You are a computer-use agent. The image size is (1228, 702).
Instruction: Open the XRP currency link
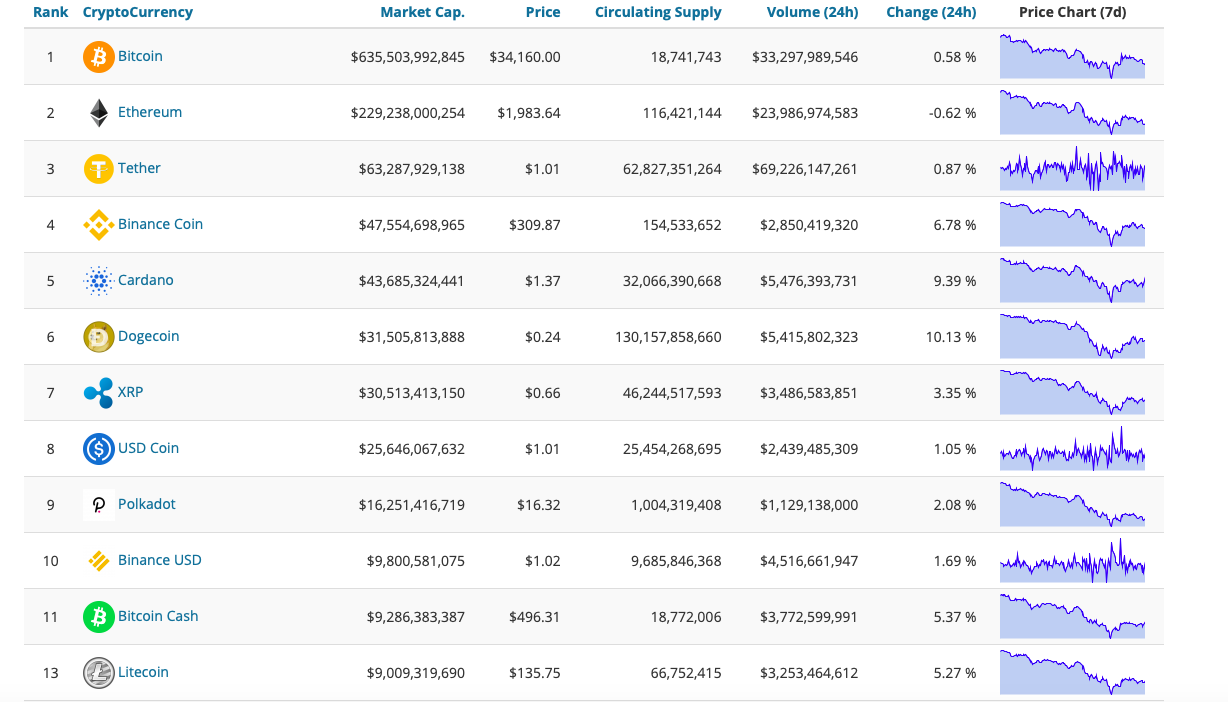click(x=130, y=392)
